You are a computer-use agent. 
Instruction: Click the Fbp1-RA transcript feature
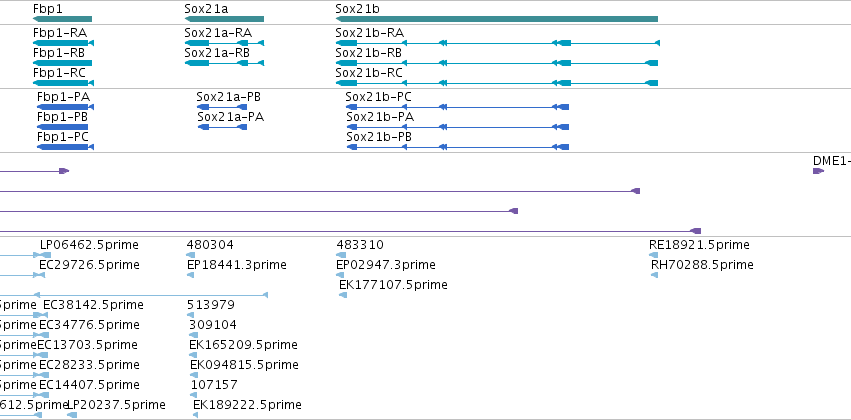pyautogui.click(x=63, y=43)
